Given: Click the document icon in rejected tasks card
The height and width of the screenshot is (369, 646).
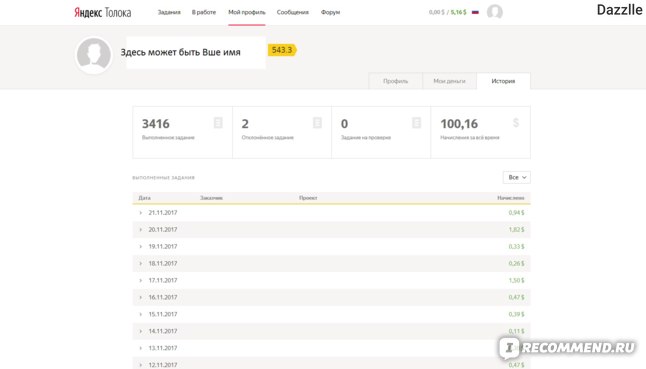Looking at the screenshot, I should coord(317,123).
